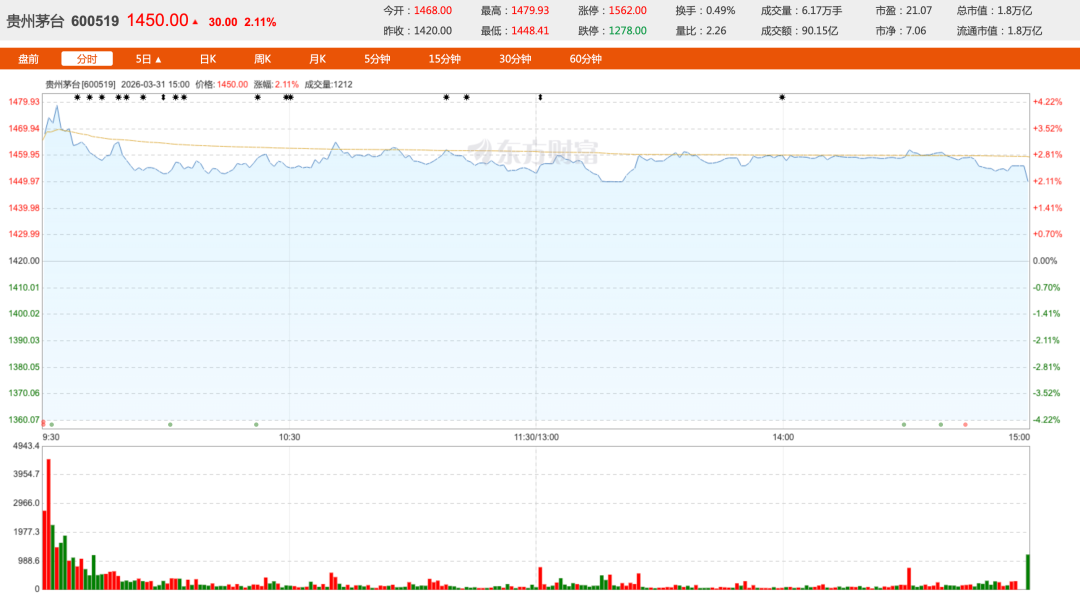This screenshot has width=1080, height=597.
Task: Select the 30分钟 tab
Action: 515,59
